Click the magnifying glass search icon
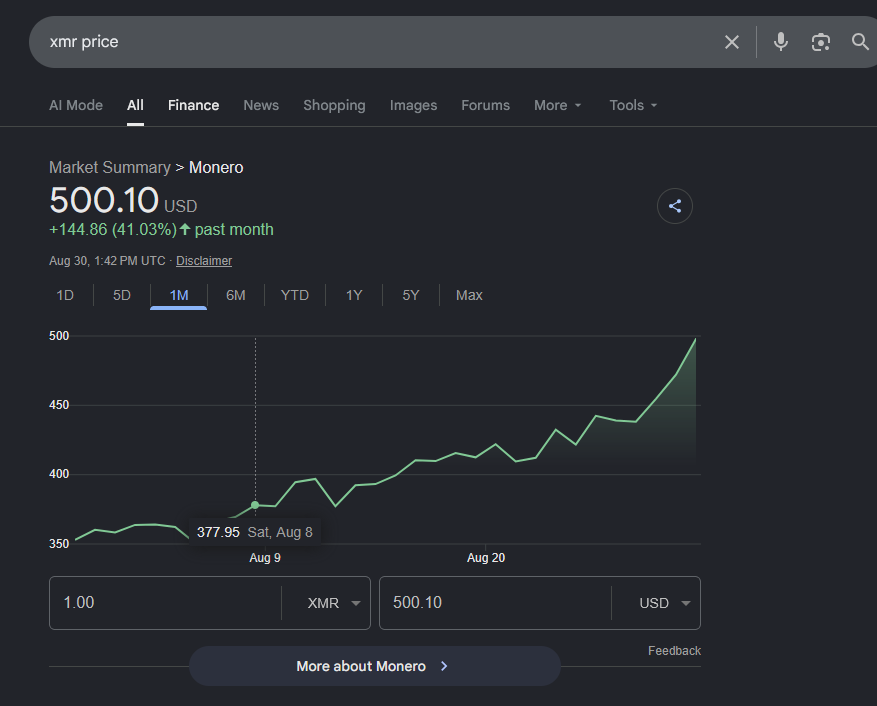Image resolution: width=877 pixels, height=706 pixels. 860,42
